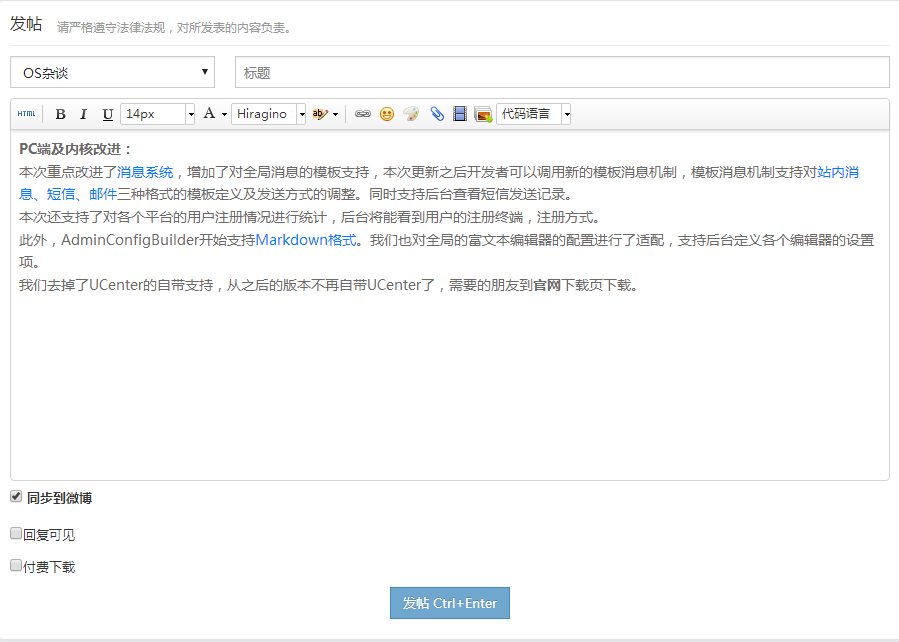
Task: Toggle underline formatting
Action: coord(107,114)
